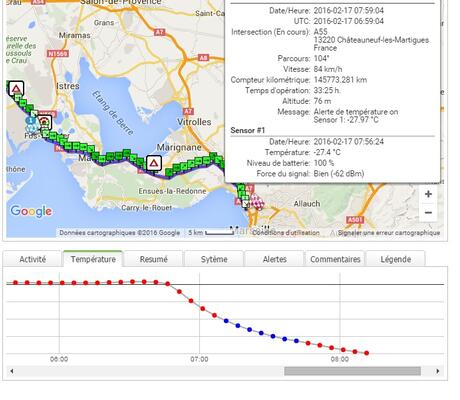Click the chart scroll right arrow
This screenshot has width=460, height=400.
[438, 371]
